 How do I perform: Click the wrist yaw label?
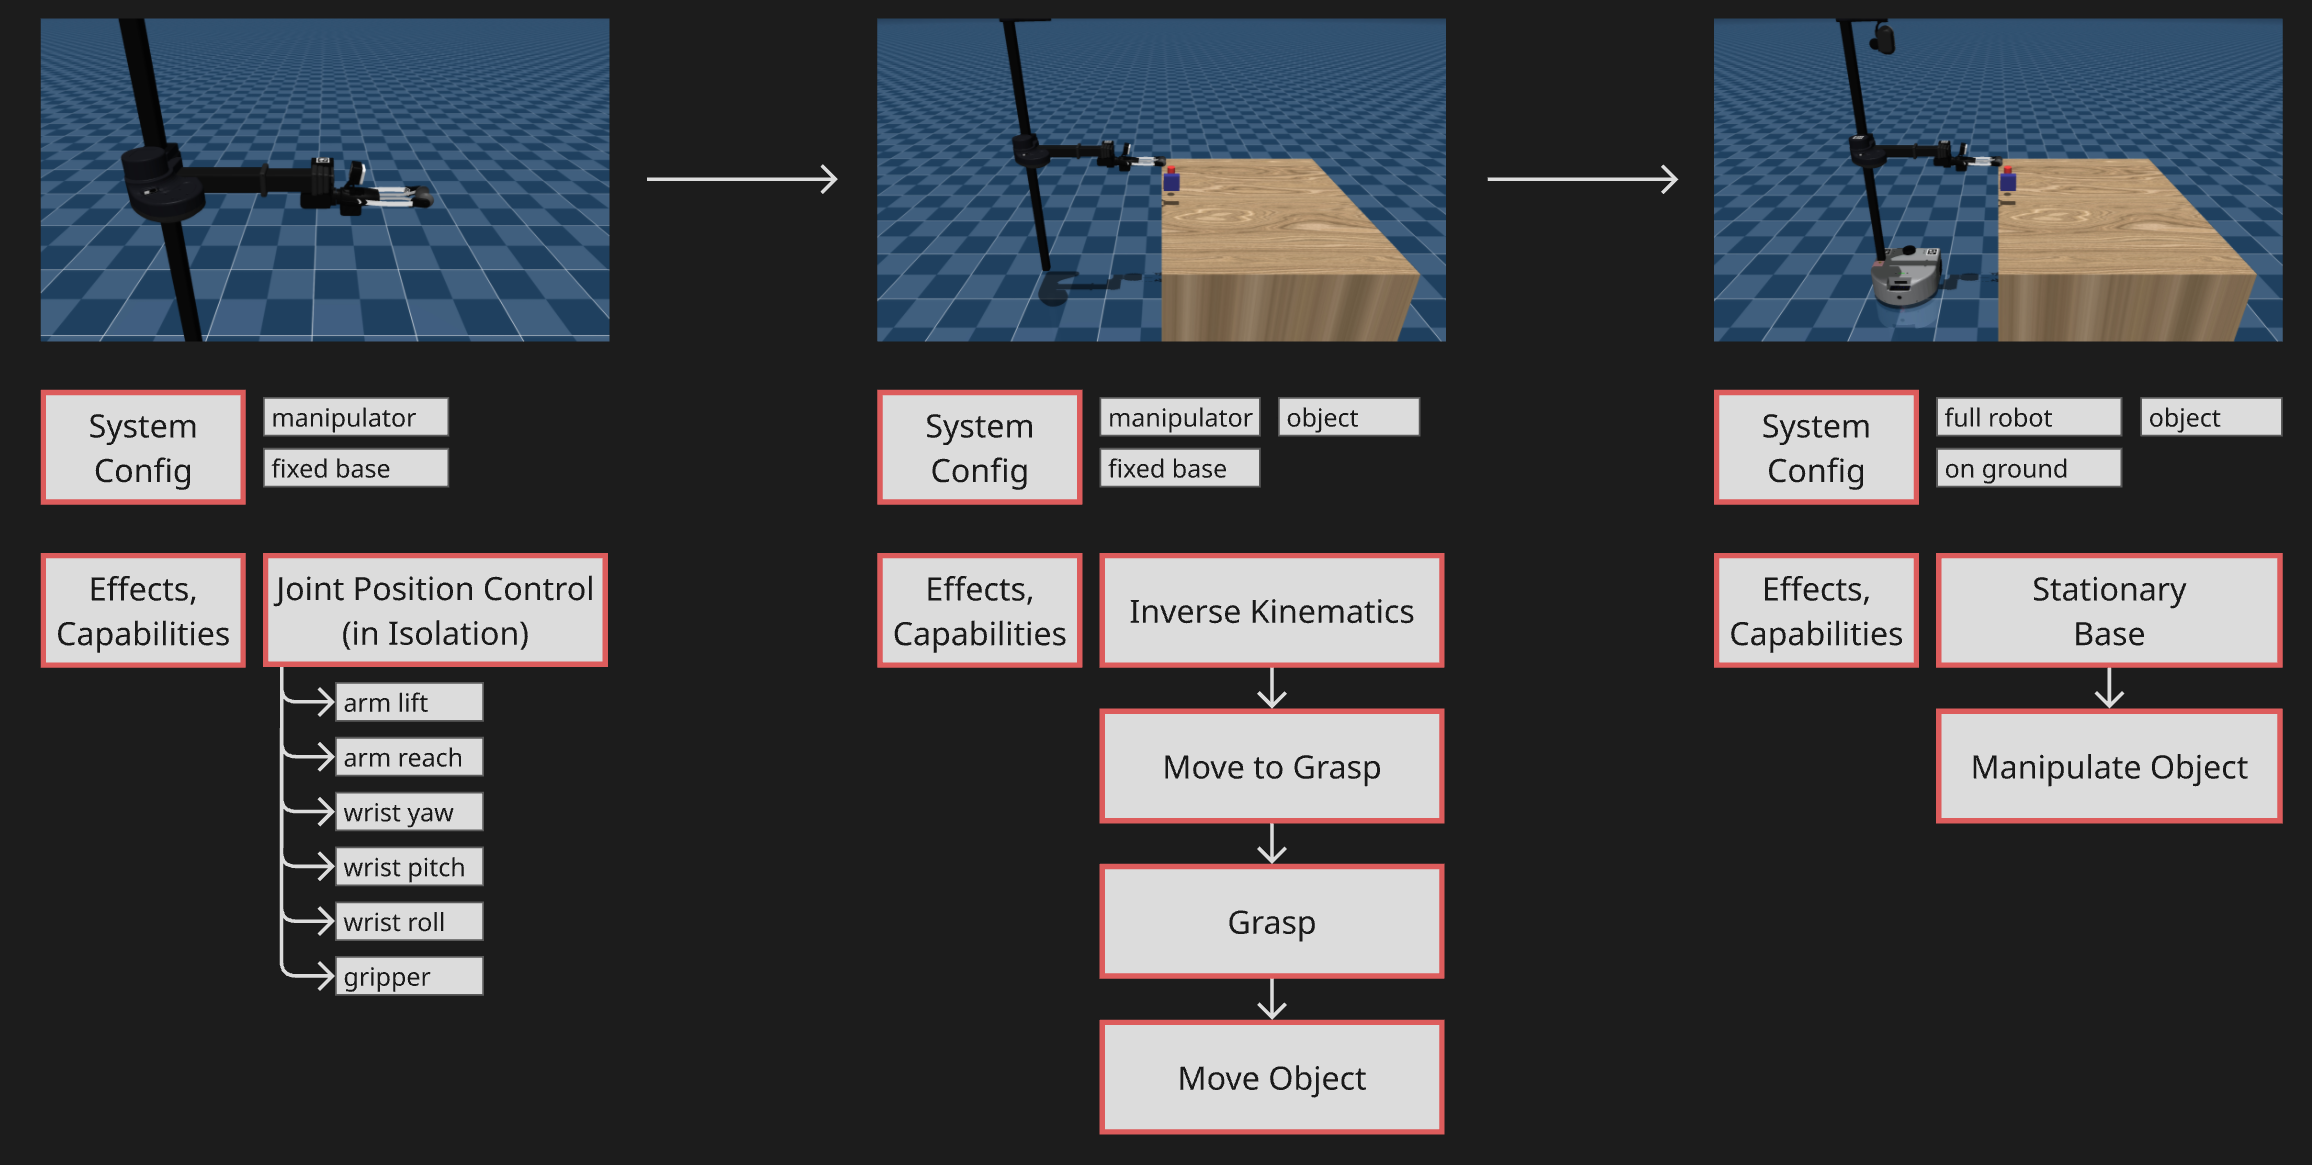click(x=408, y=812)
